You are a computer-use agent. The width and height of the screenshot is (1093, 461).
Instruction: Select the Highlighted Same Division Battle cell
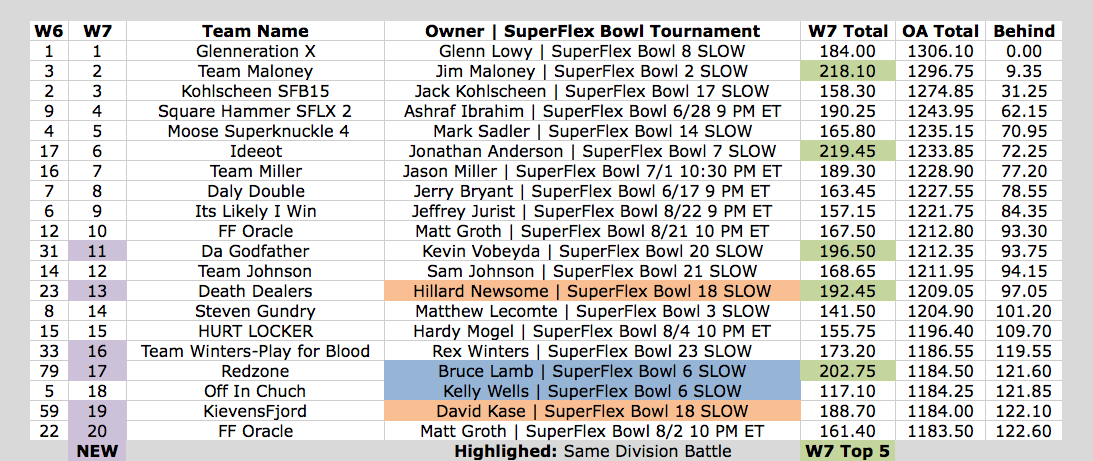(593, 451)
